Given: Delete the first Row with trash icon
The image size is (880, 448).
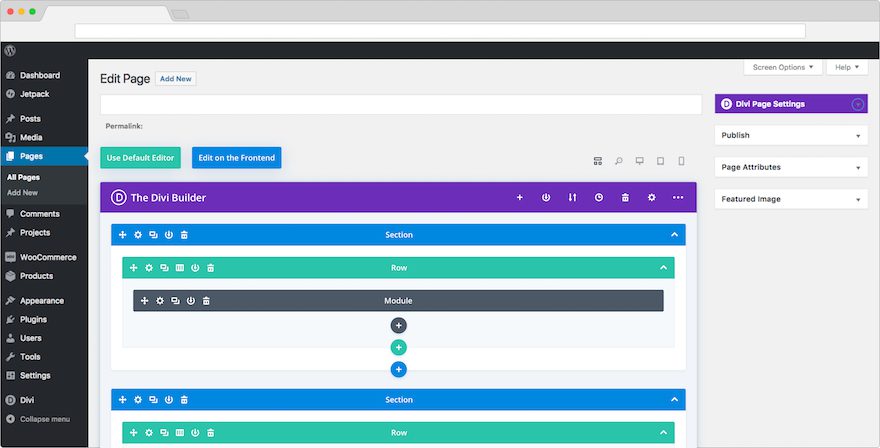Looking at the screenshot, I should coord(210,268).
